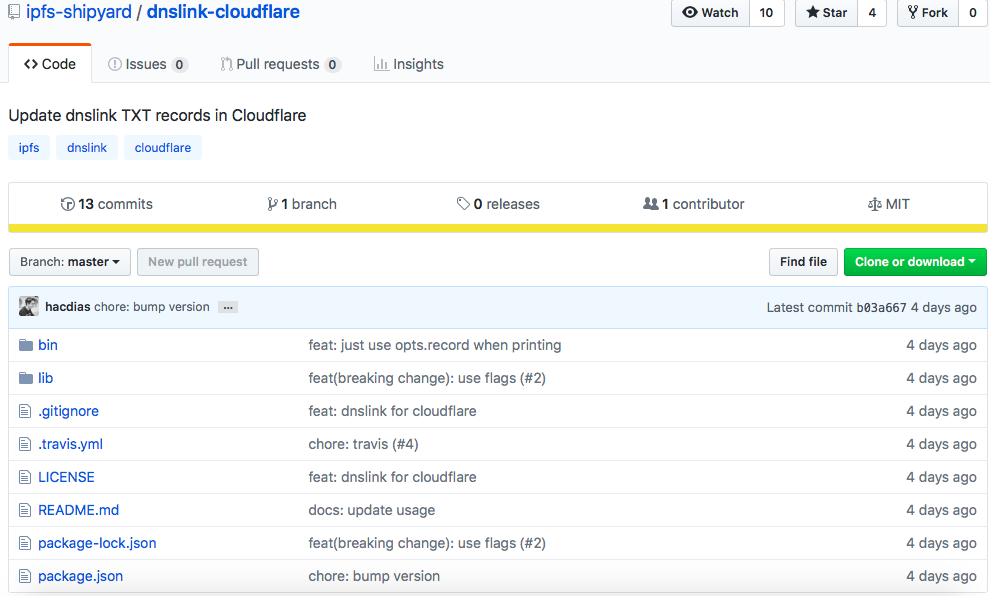Open the lib folder
The width and height of the screenshot is (990, 596).
pyautogui.click(x=45, y=378)
